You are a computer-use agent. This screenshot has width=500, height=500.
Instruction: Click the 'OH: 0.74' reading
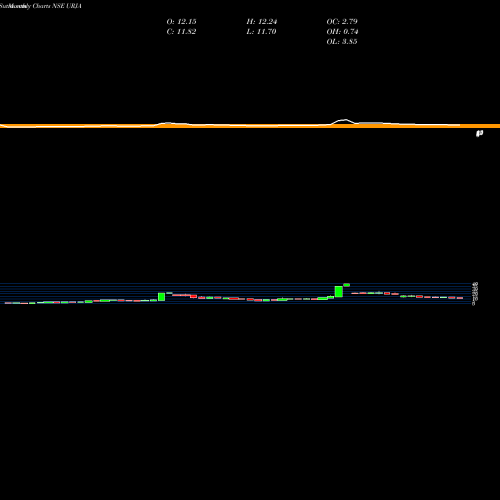tap(342, 31)
